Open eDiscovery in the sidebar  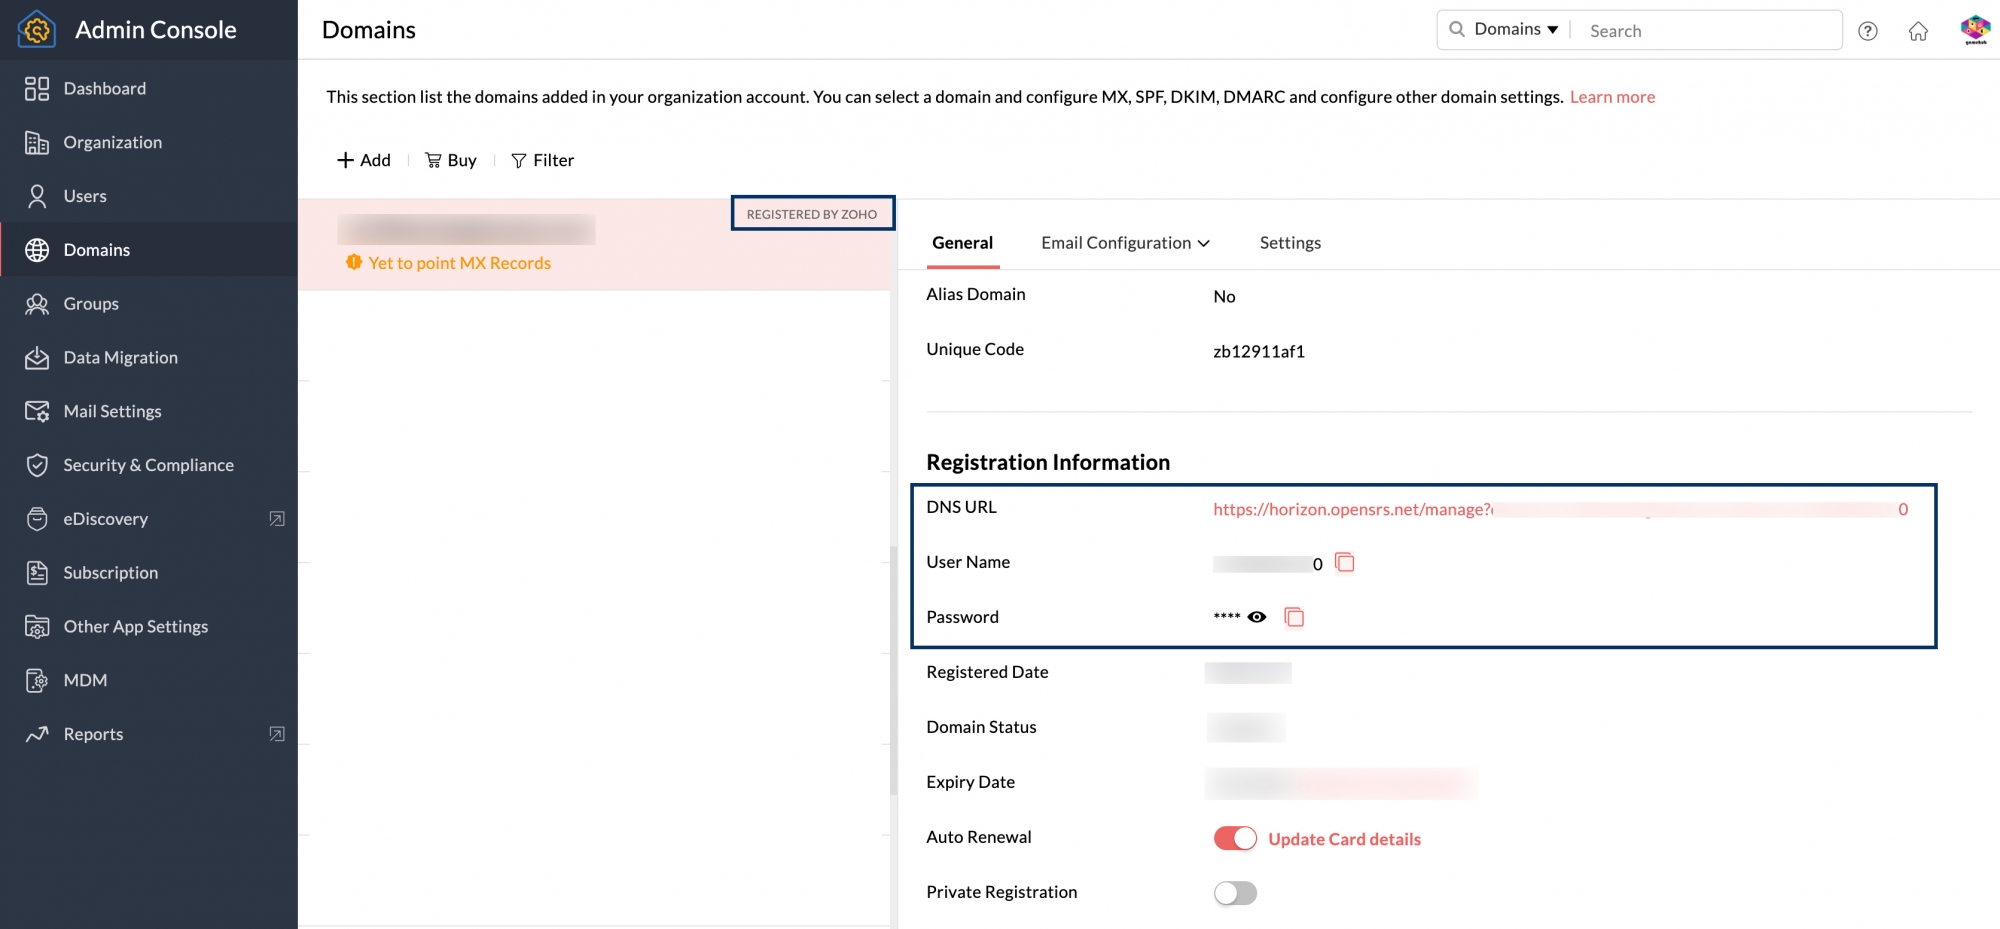[105, 519]
